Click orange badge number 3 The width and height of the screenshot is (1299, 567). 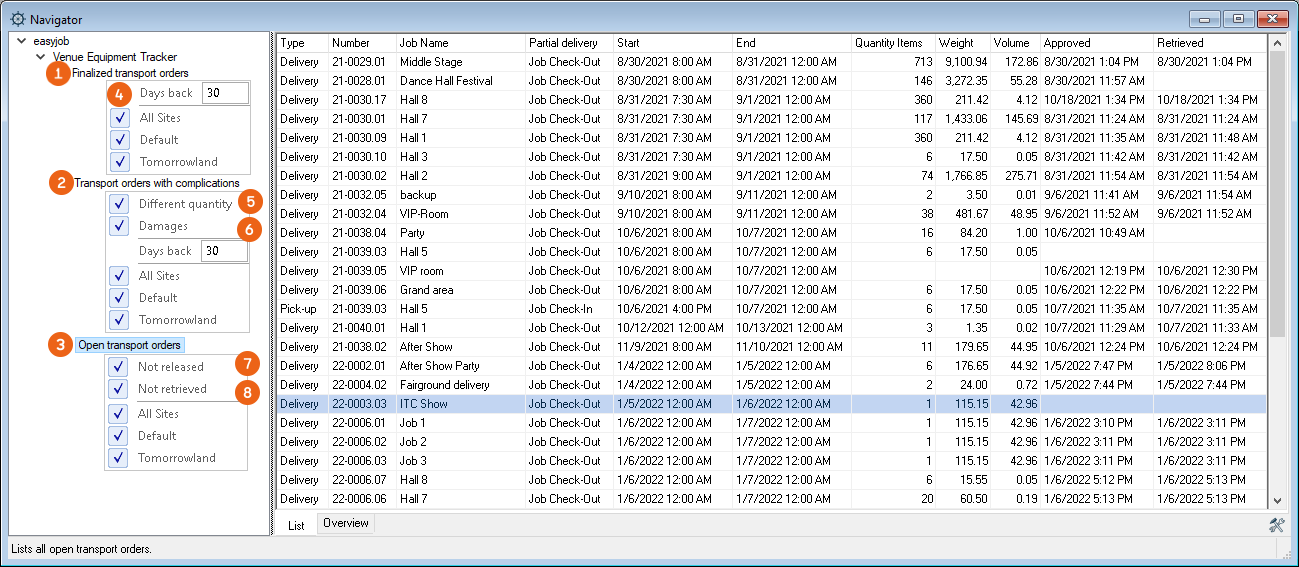[61, 345]
